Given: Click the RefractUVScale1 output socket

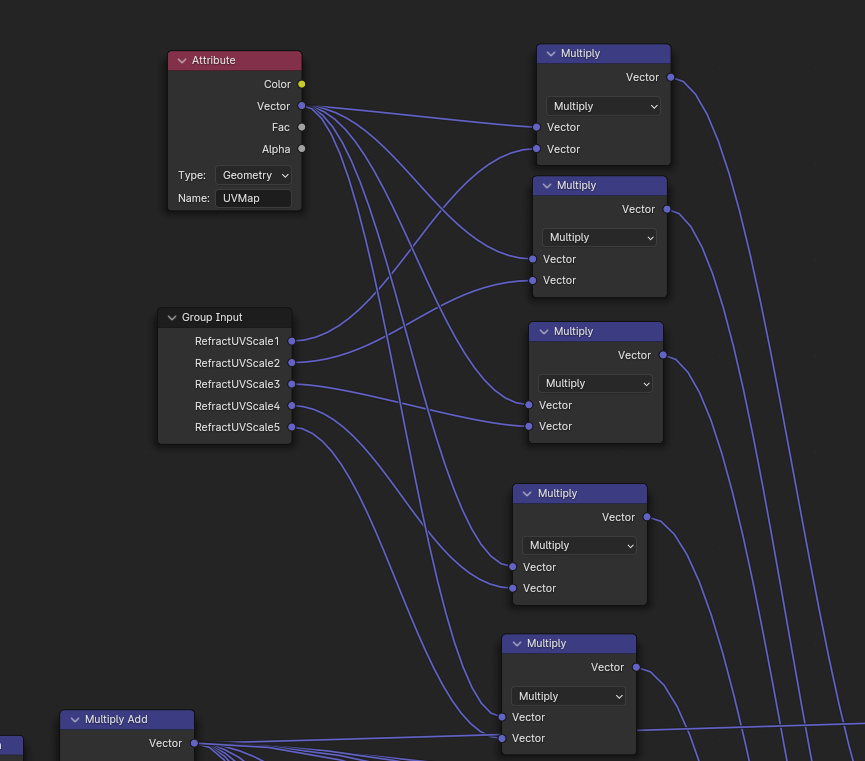Looking at the screenshot, I should coord(292,341).
